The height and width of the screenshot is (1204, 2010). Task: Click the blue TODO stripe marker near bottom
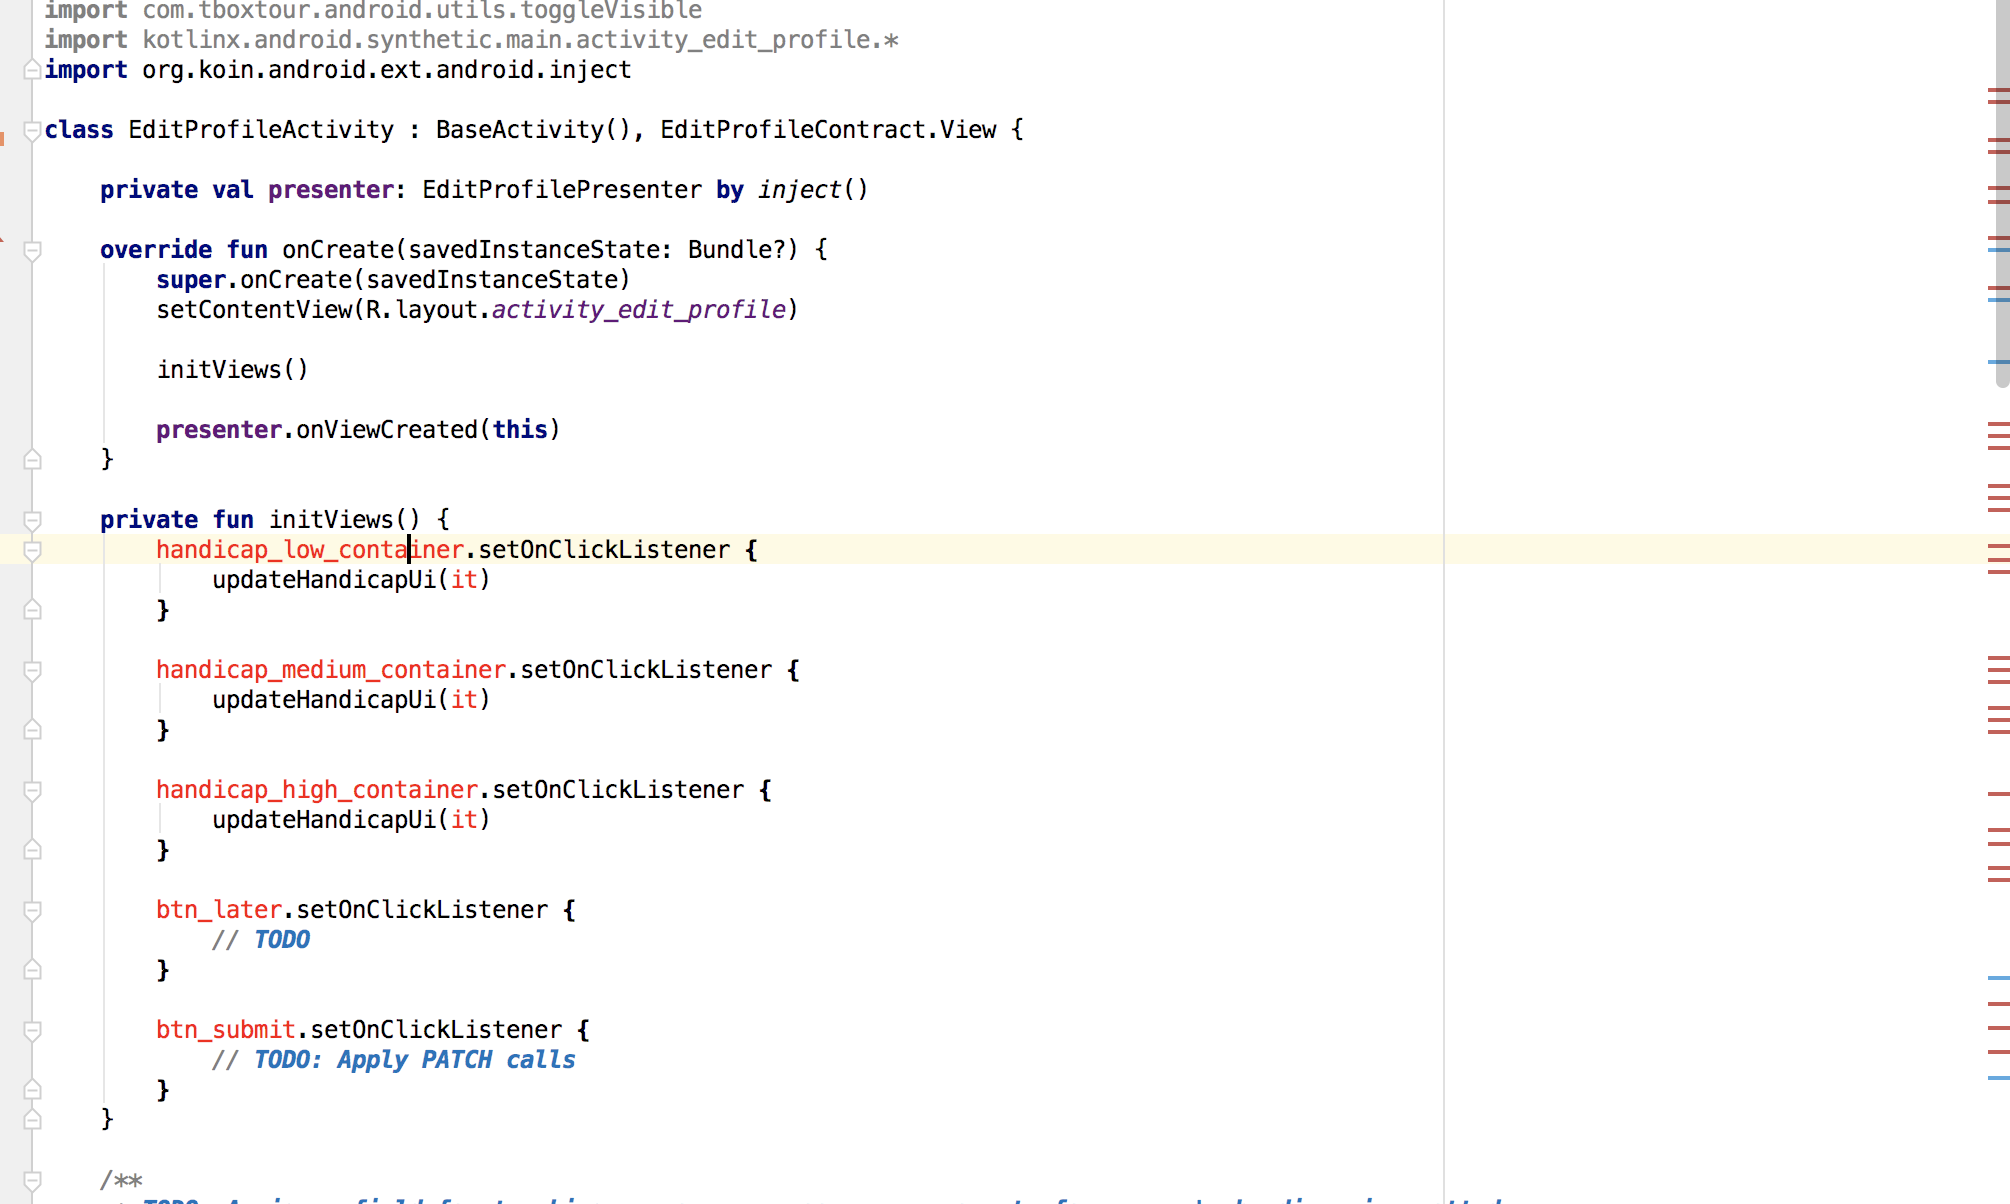(1998, 1078)
